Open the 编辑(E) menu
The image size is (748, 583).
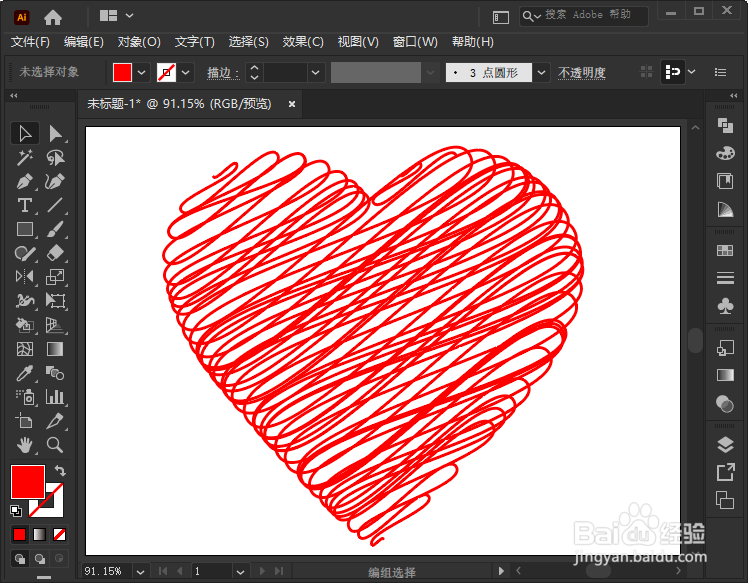coord(83,42)
